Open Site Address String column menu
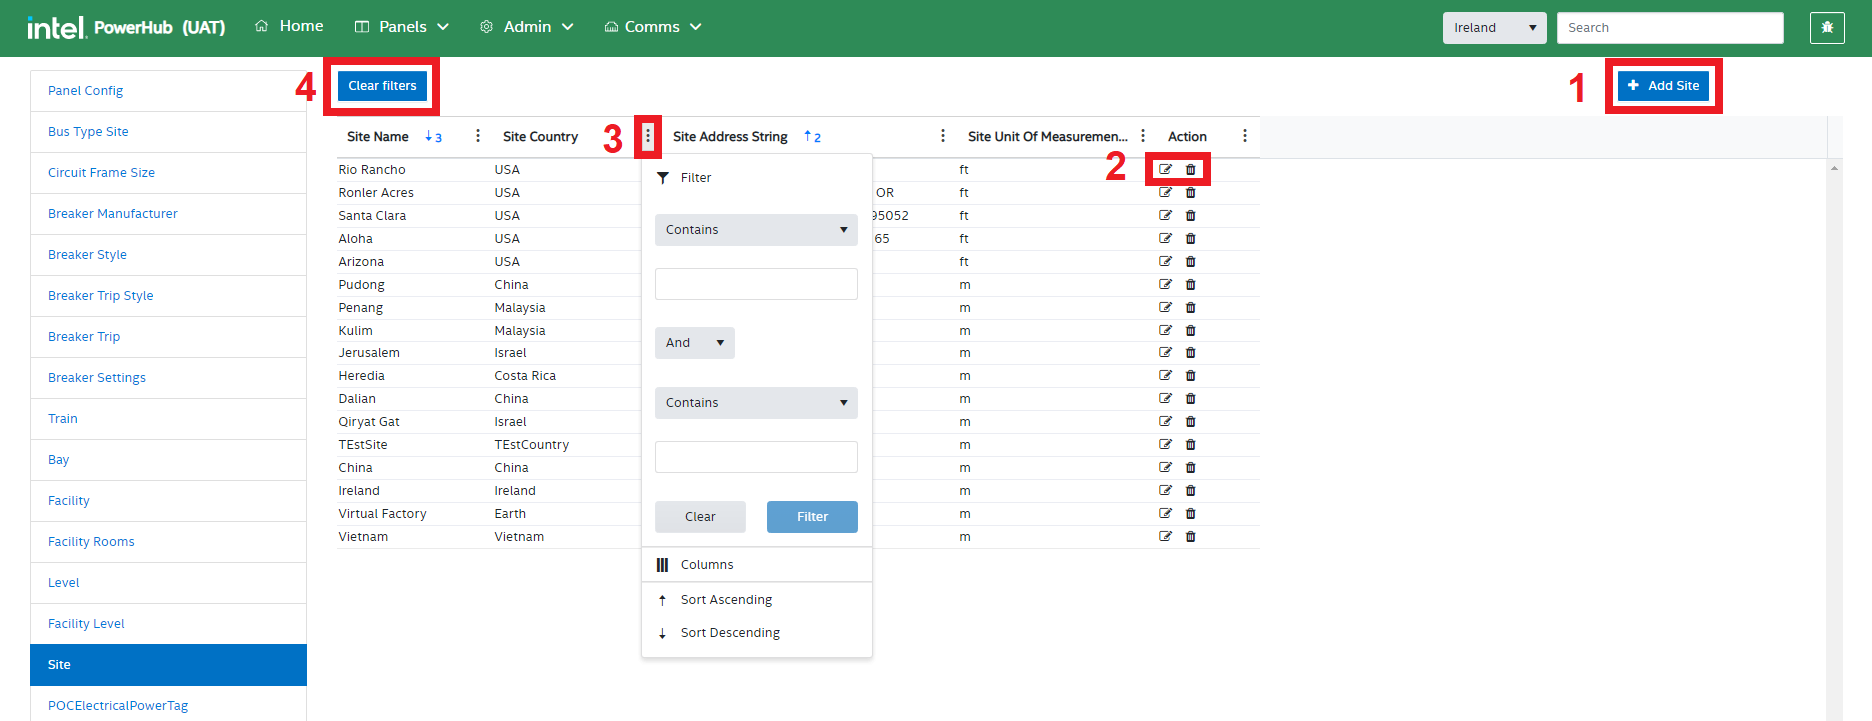This screenshot has height=721, width=1872. [x=942, y=136]
